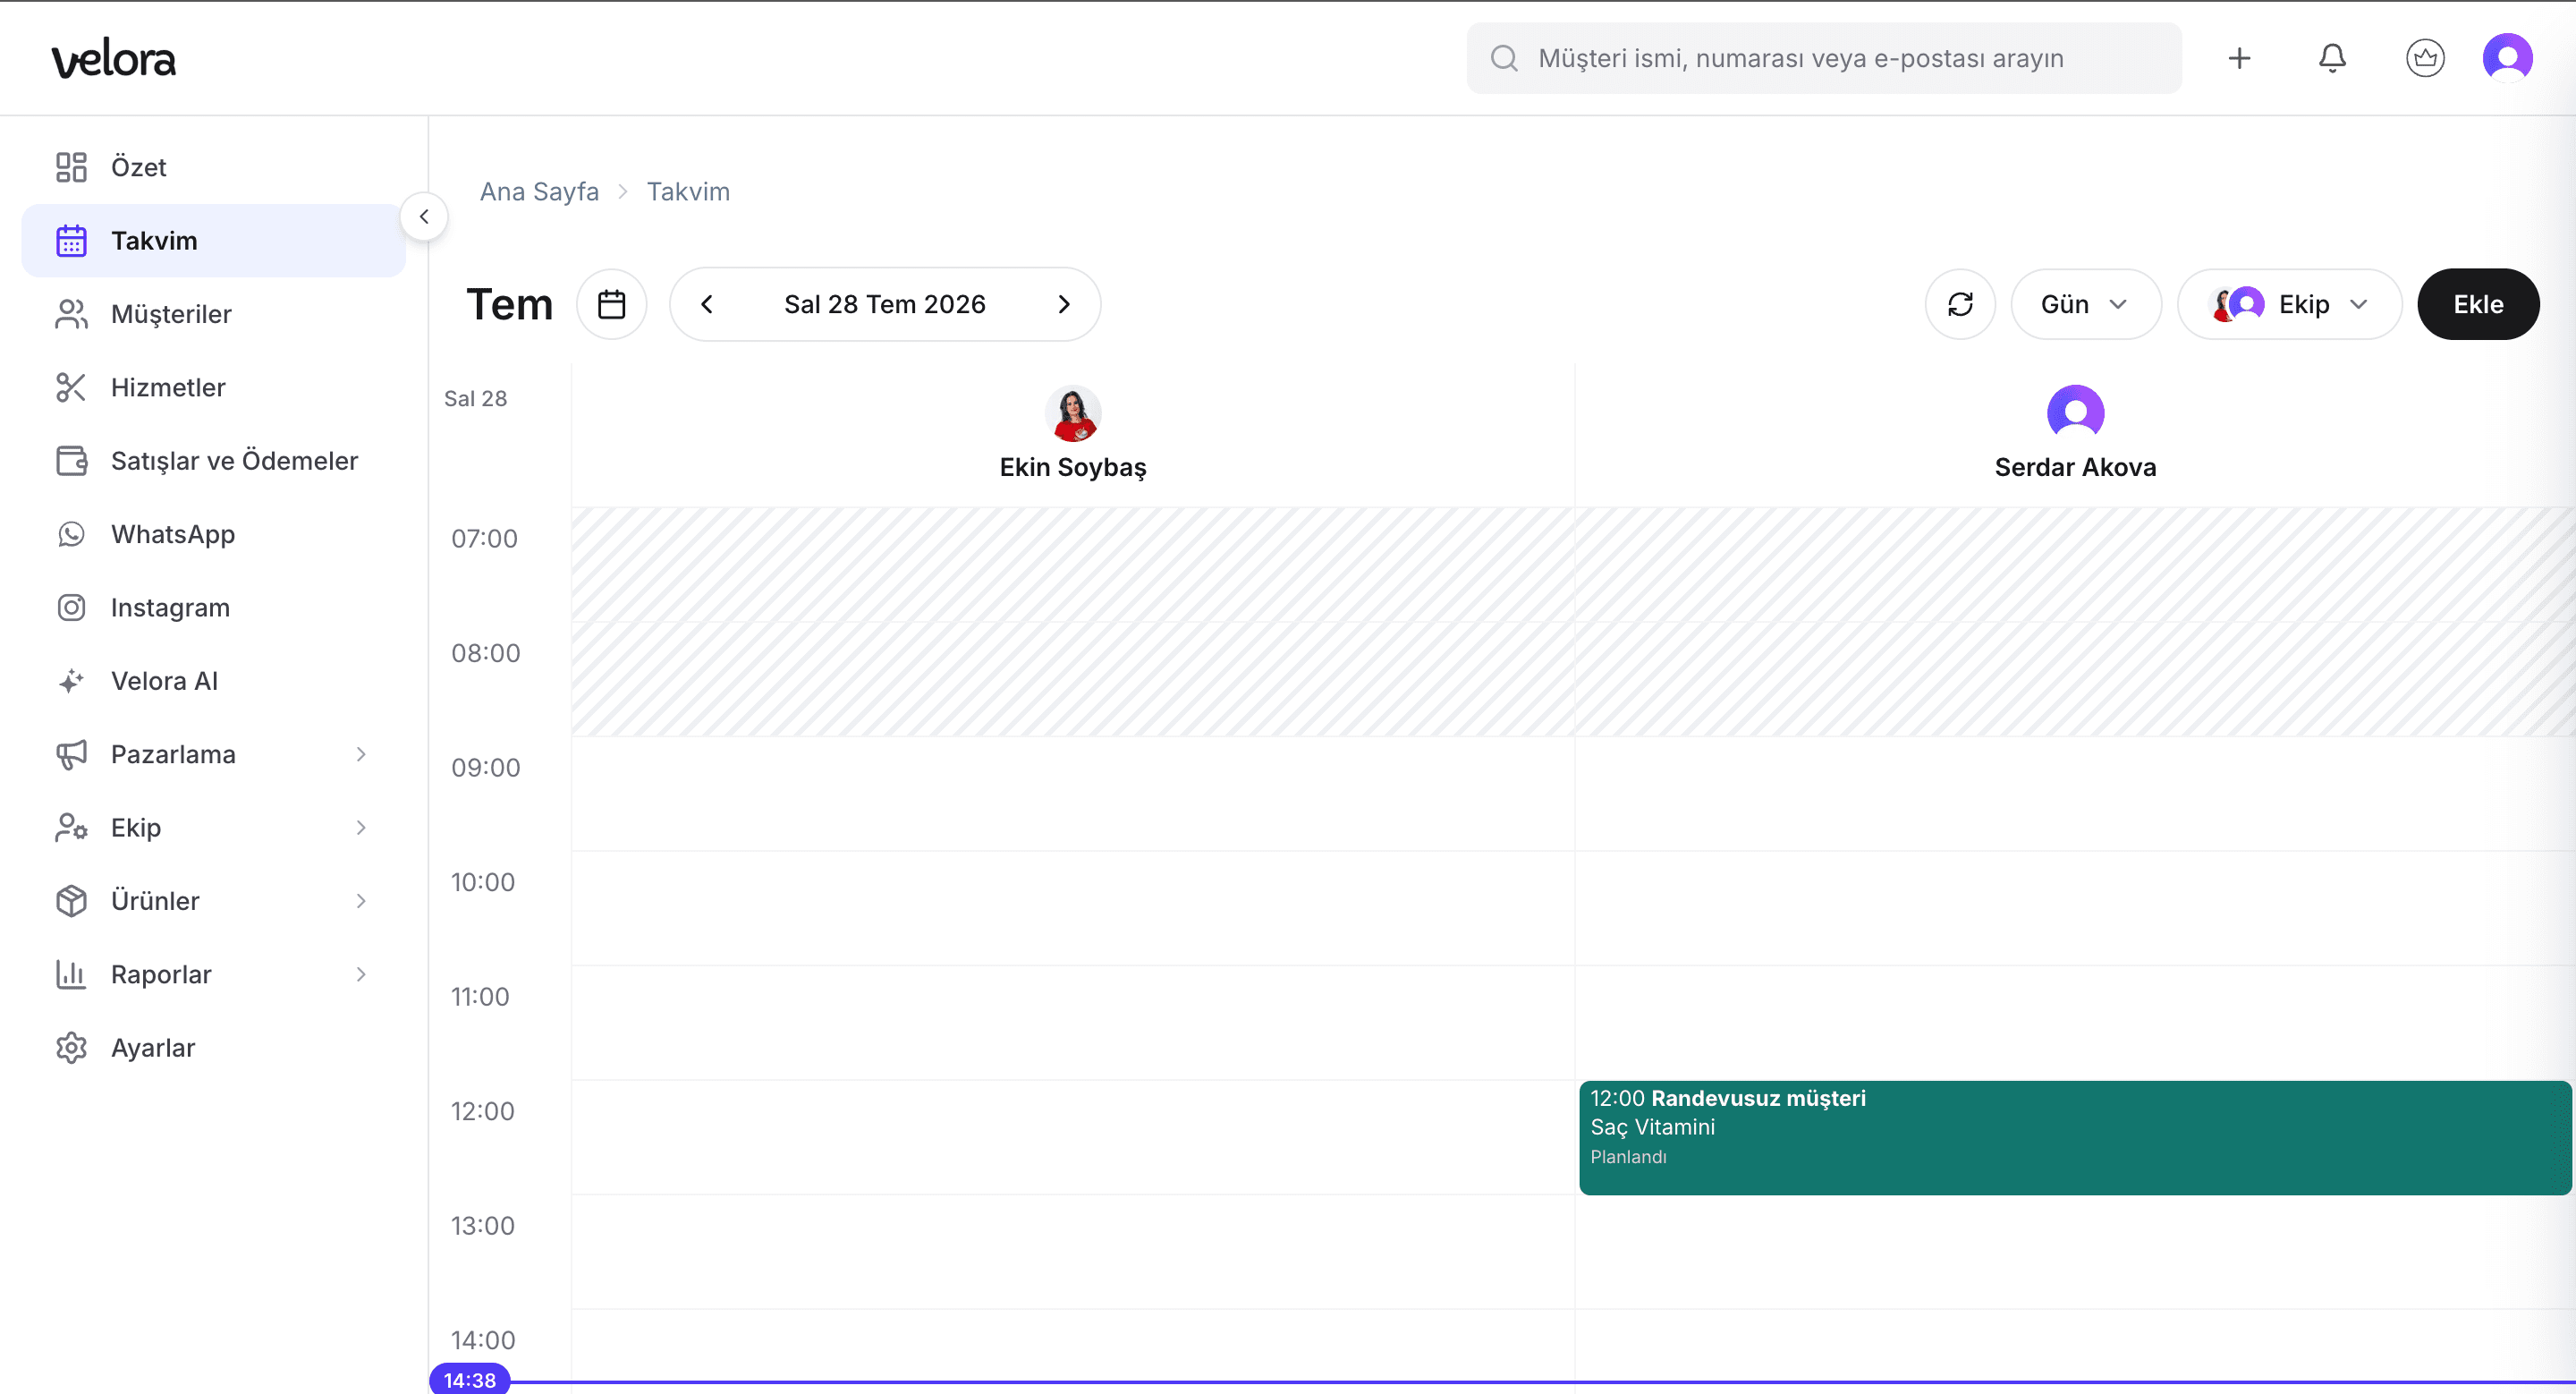The height and width of the screenshot is (1394, 2576).
Task: Click the Velora AI sparkle icon
Action: [x=71, y=681]
